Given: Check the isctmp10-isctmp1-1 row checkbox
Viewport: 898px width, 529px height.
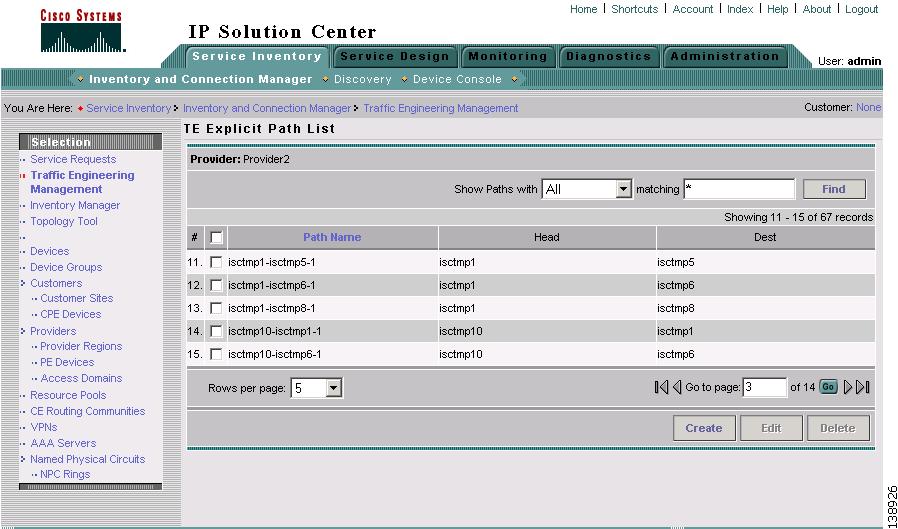Looking at the screenshot, I should pos(216,331).
